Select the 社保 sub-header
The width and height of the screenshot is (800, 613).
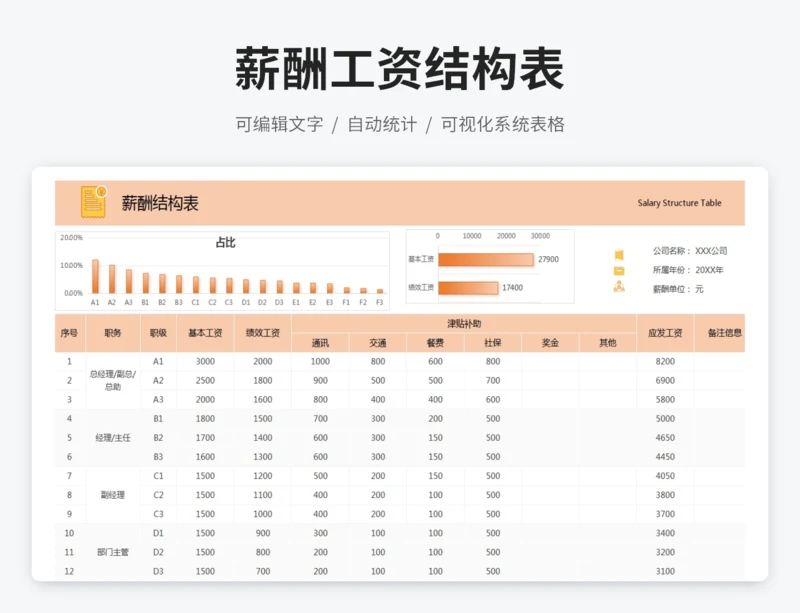tap(493, 343)
